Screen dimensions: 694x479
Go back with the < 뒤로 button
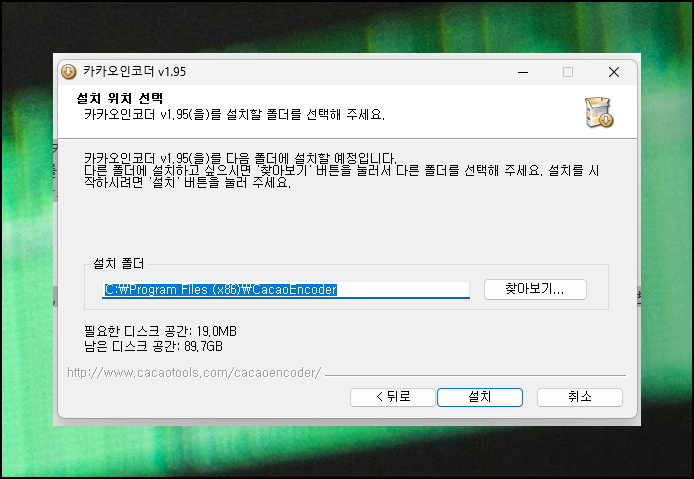[393, 397]
